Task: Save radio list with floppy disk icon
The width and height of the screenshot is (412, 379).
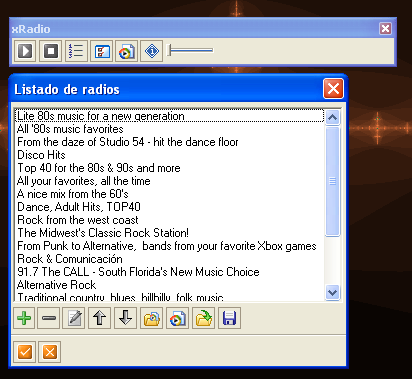Action: coord(229,318)
